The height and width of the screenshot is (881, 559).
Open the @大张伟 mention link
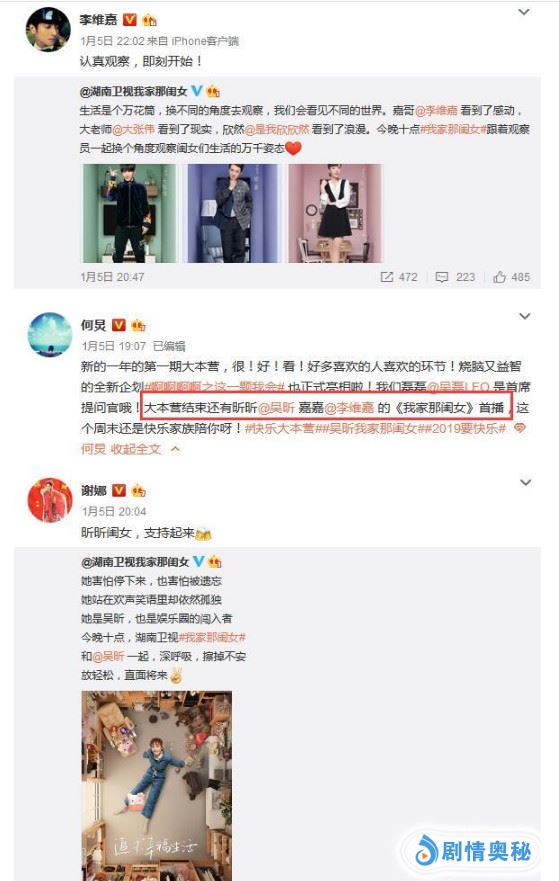[133, 129]
